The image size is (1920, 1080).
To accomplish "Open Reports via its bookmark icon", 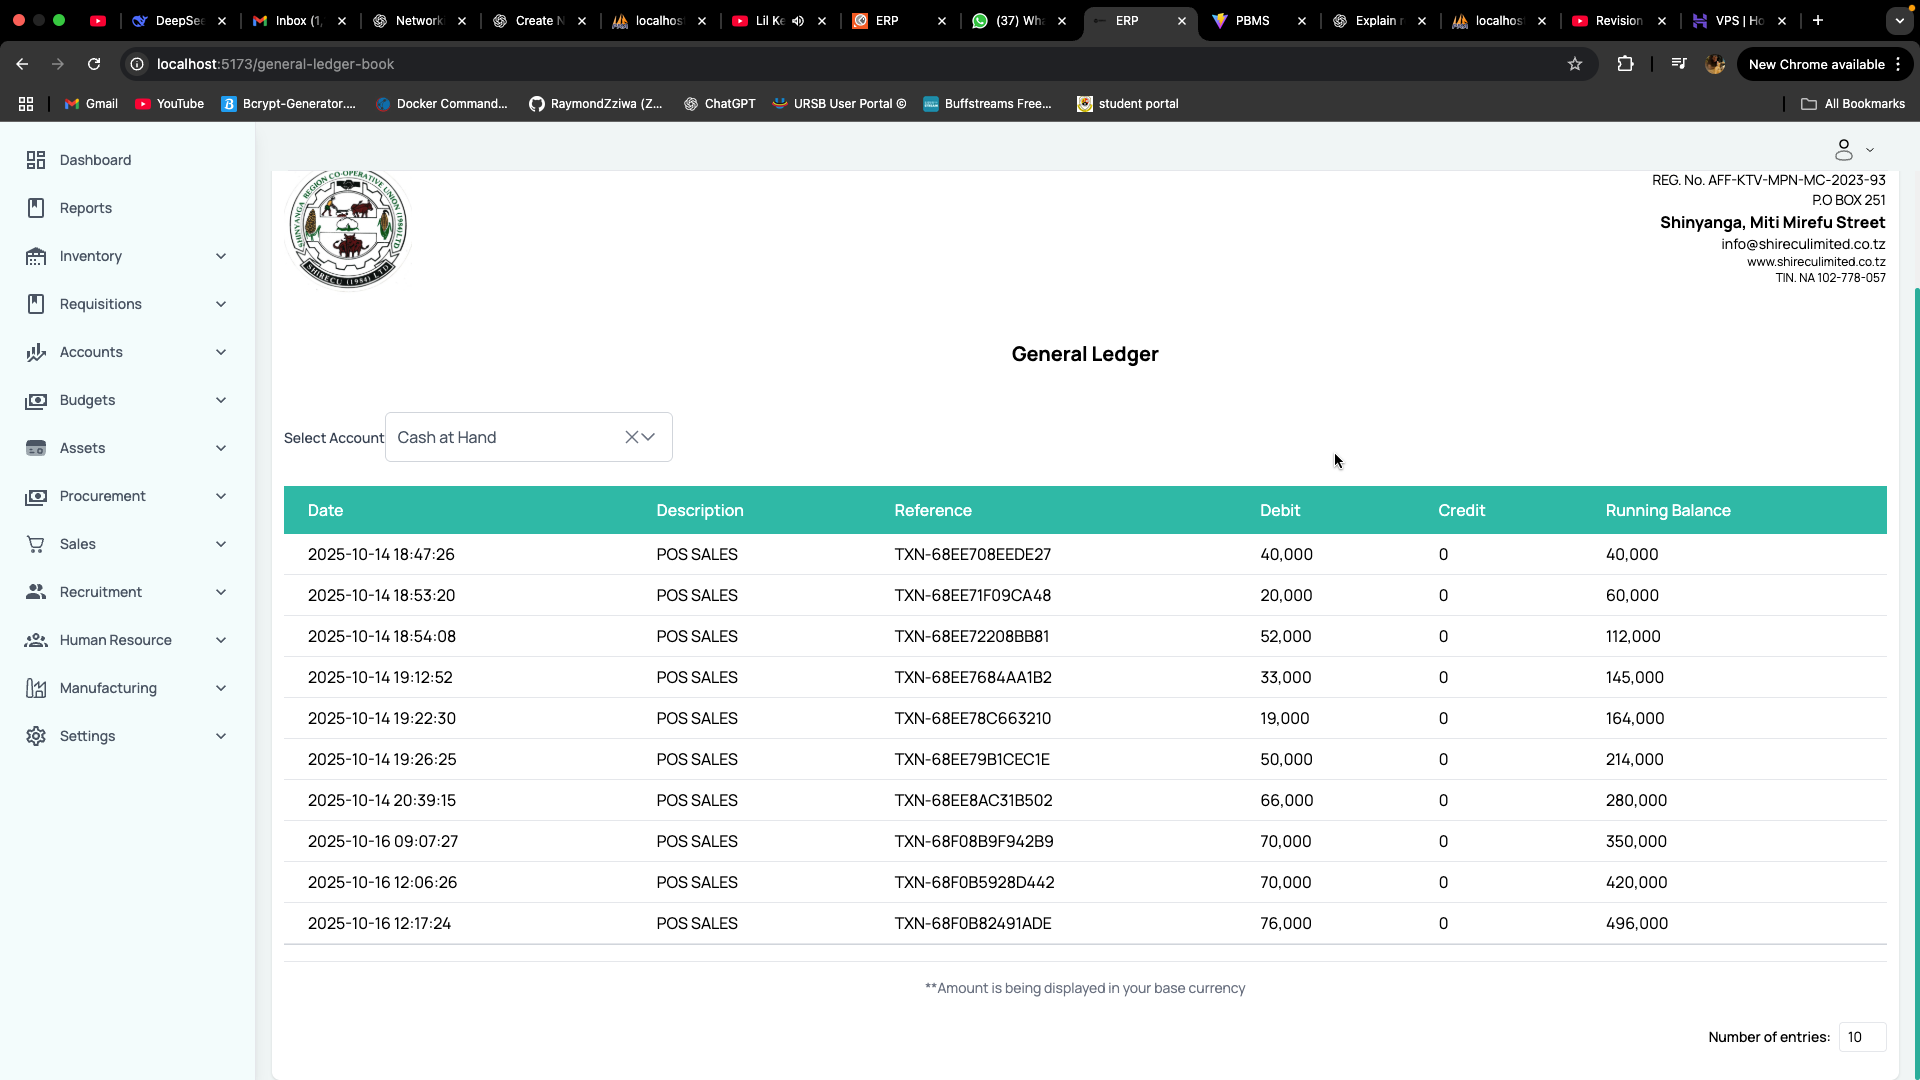I will [36, 208].
